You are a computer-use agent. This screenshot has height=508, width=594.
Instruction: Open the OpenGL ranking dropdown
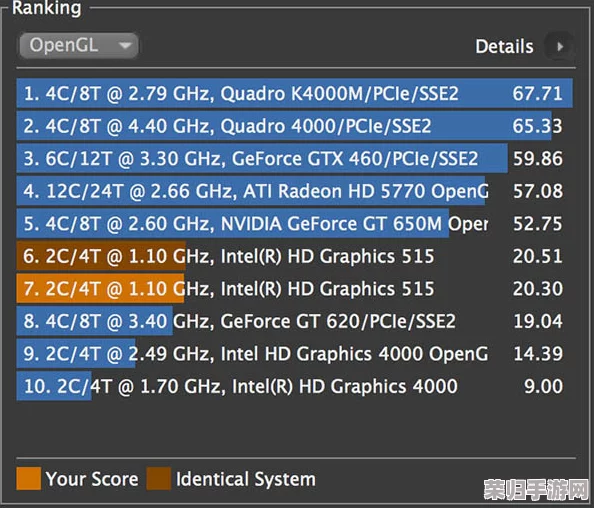tap(79, 46)
